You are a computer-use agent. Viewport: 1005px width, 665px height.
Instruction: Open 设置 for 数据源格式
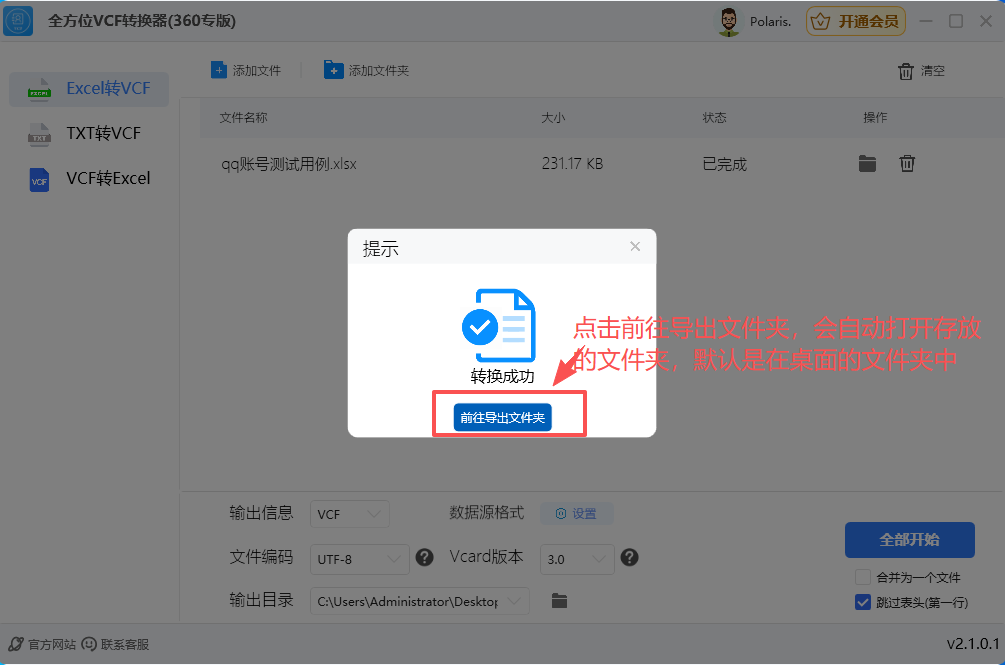point(577,513)
